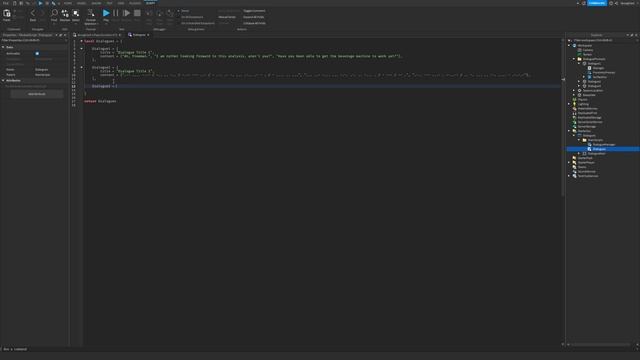640x360 pixels.
Task: Select ServerStorage in Explorer
Action: coord(587,127)
